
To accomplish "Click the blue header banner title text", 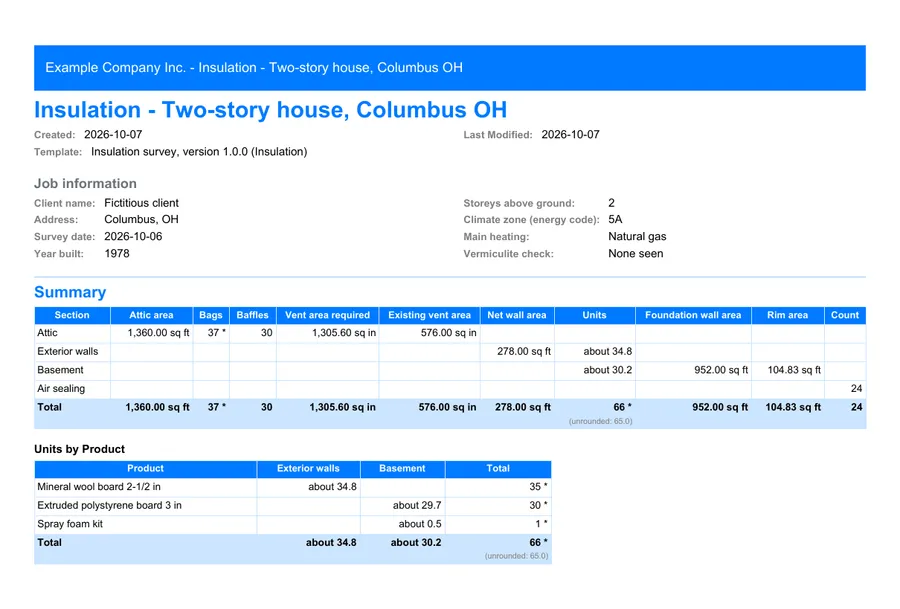I will (254, 68).
